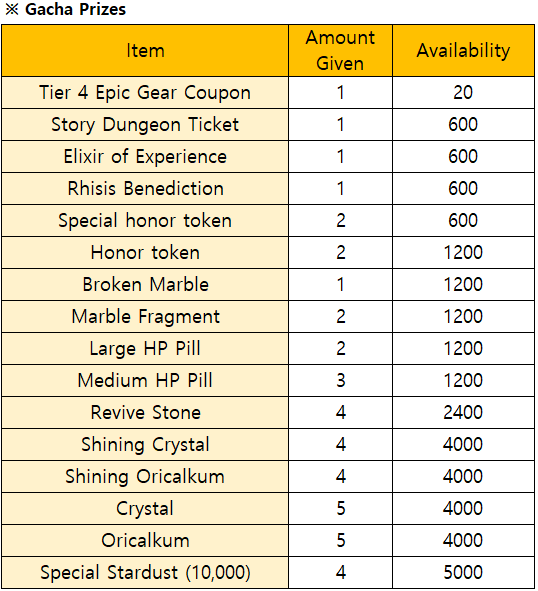The height and width of the screenshot is (591, 538).
Task: Select the Large HP Pill cell
Action: 145,349
